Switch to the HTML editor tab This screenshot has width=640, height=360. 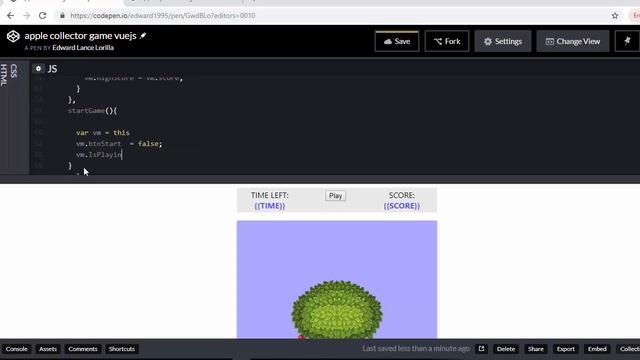pyautogui.click(x=4, y=75)
